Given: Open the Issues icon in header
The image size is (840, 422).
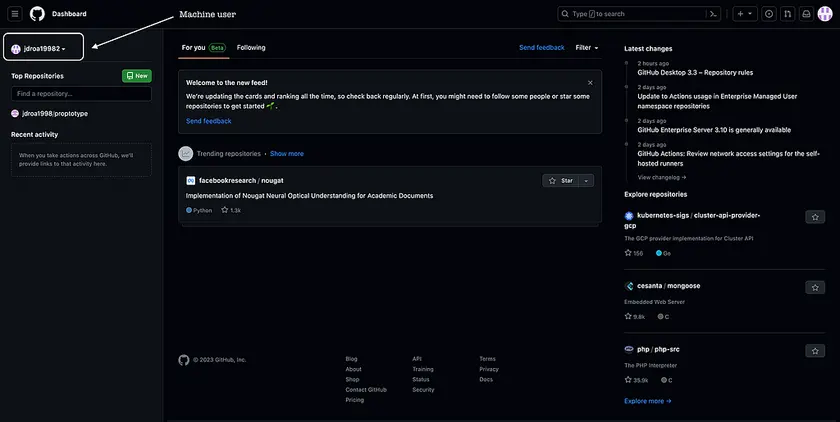Looking at the screenshot, I should [x=769, y=14].
